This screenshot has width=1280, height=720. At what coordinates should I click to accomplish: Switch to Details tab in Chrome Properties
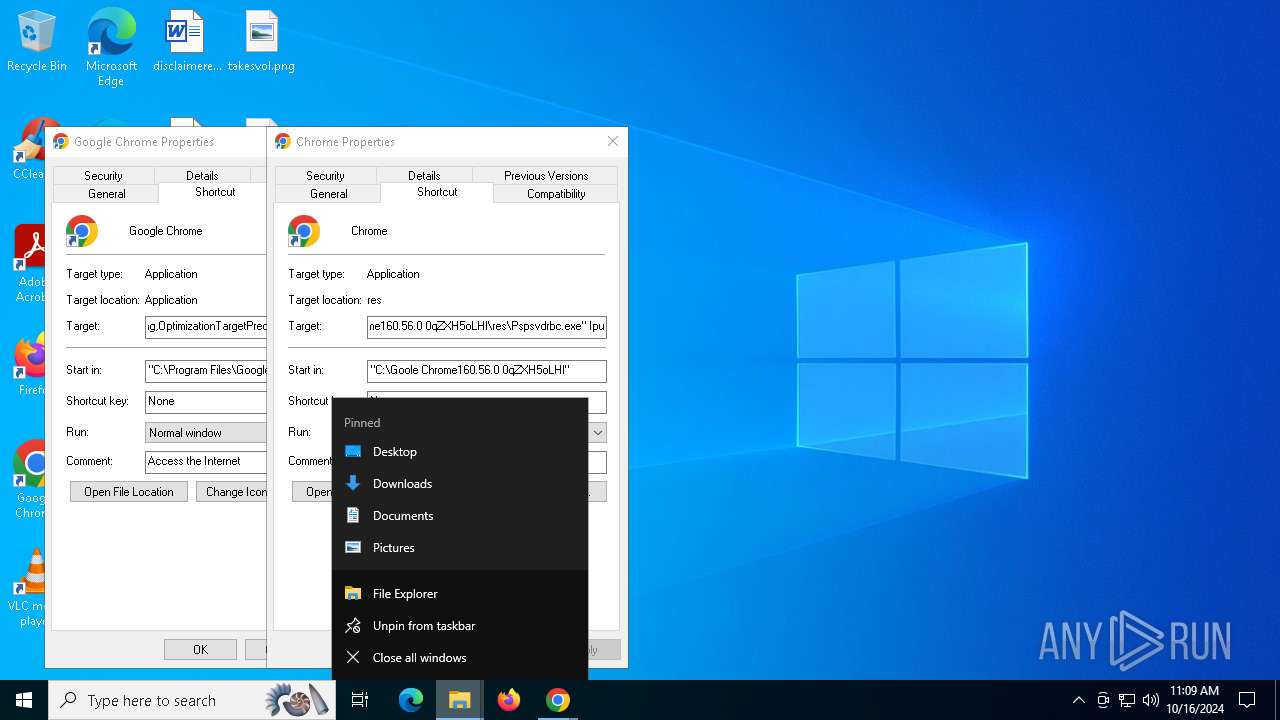point(424,176)
